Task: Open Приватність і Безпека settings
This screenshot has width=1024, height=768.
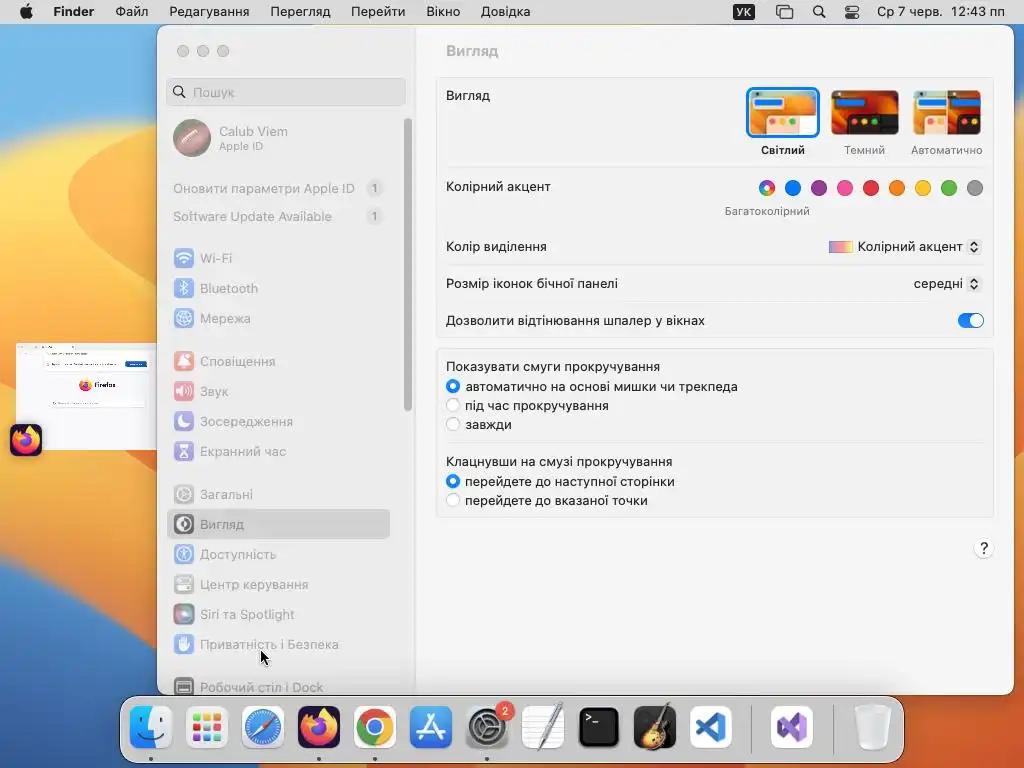Action: 279,645
